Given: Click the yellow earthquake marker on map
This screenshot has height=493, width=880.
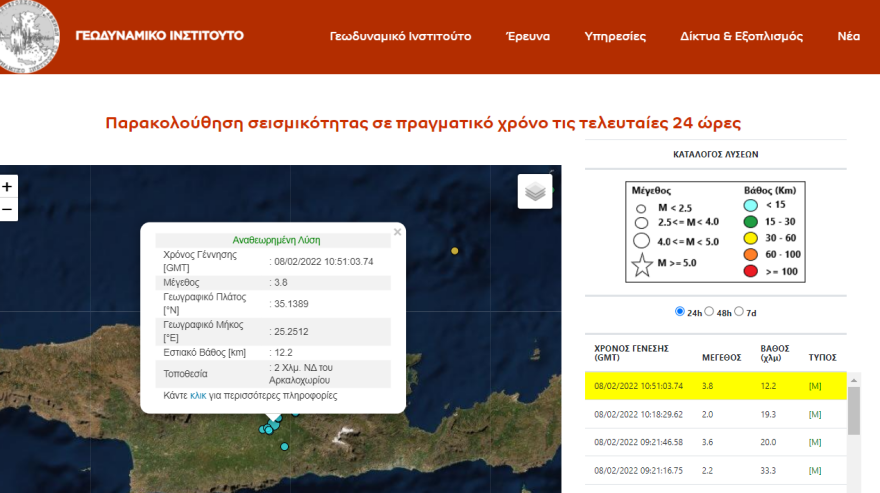Looking at the screenshot, I should [455, 251].
